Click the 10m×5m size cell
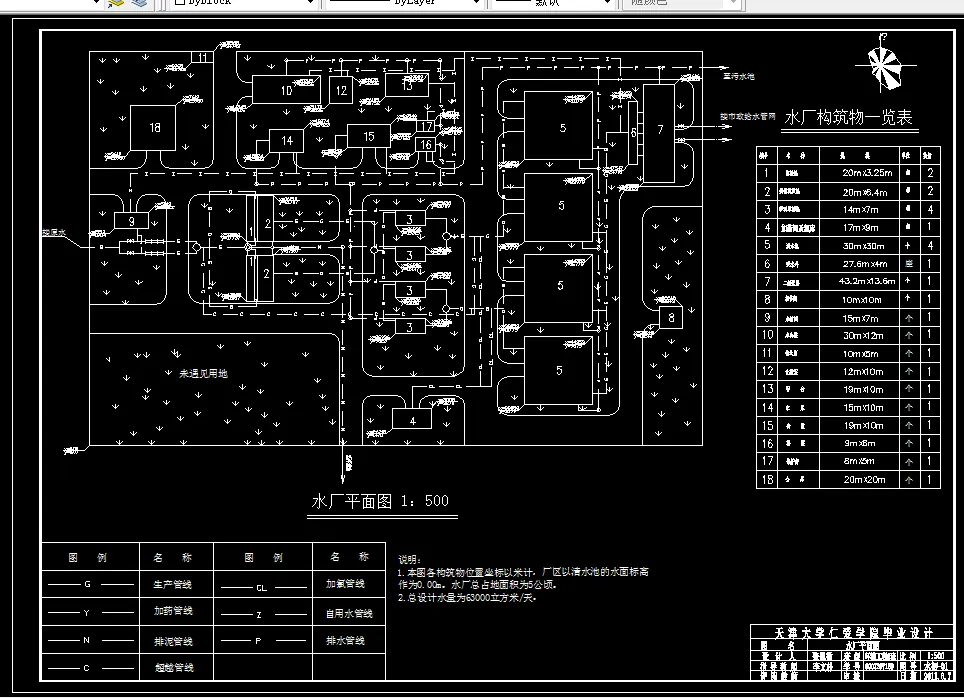The width and height of the screenshot is (964, 698). pyautogui.click(x=859, y=354)
